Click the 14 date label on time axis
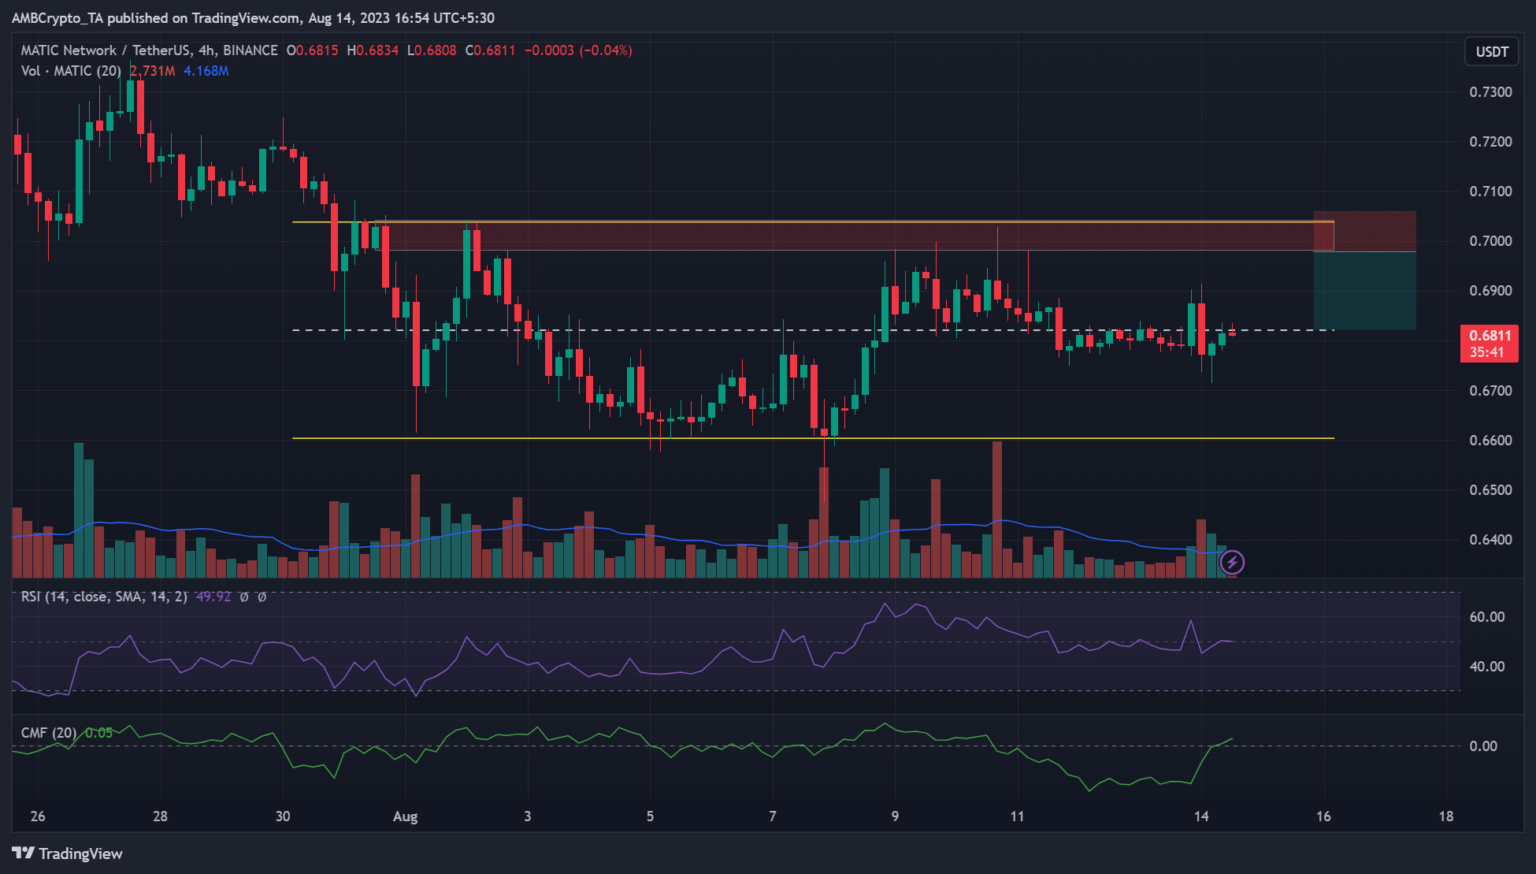 click(1201, 816)
